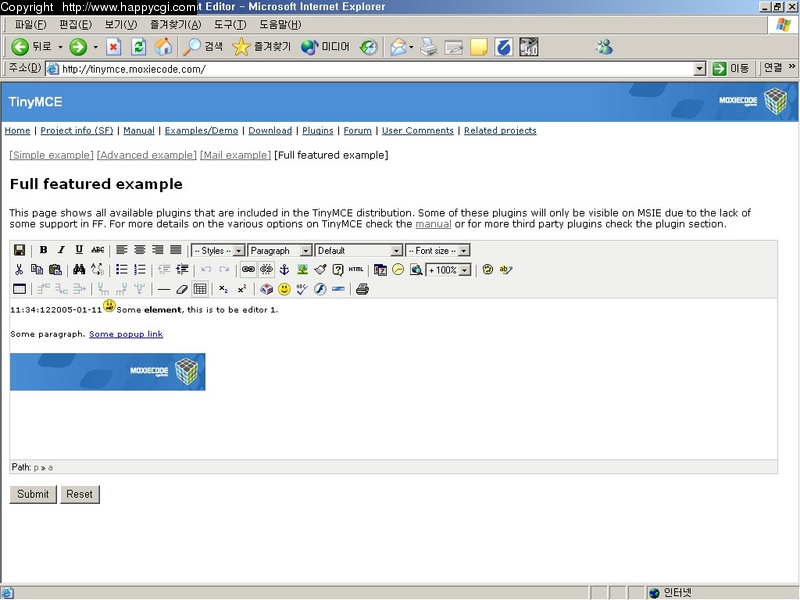Click the Insert Flash icon

click(320, 289)
